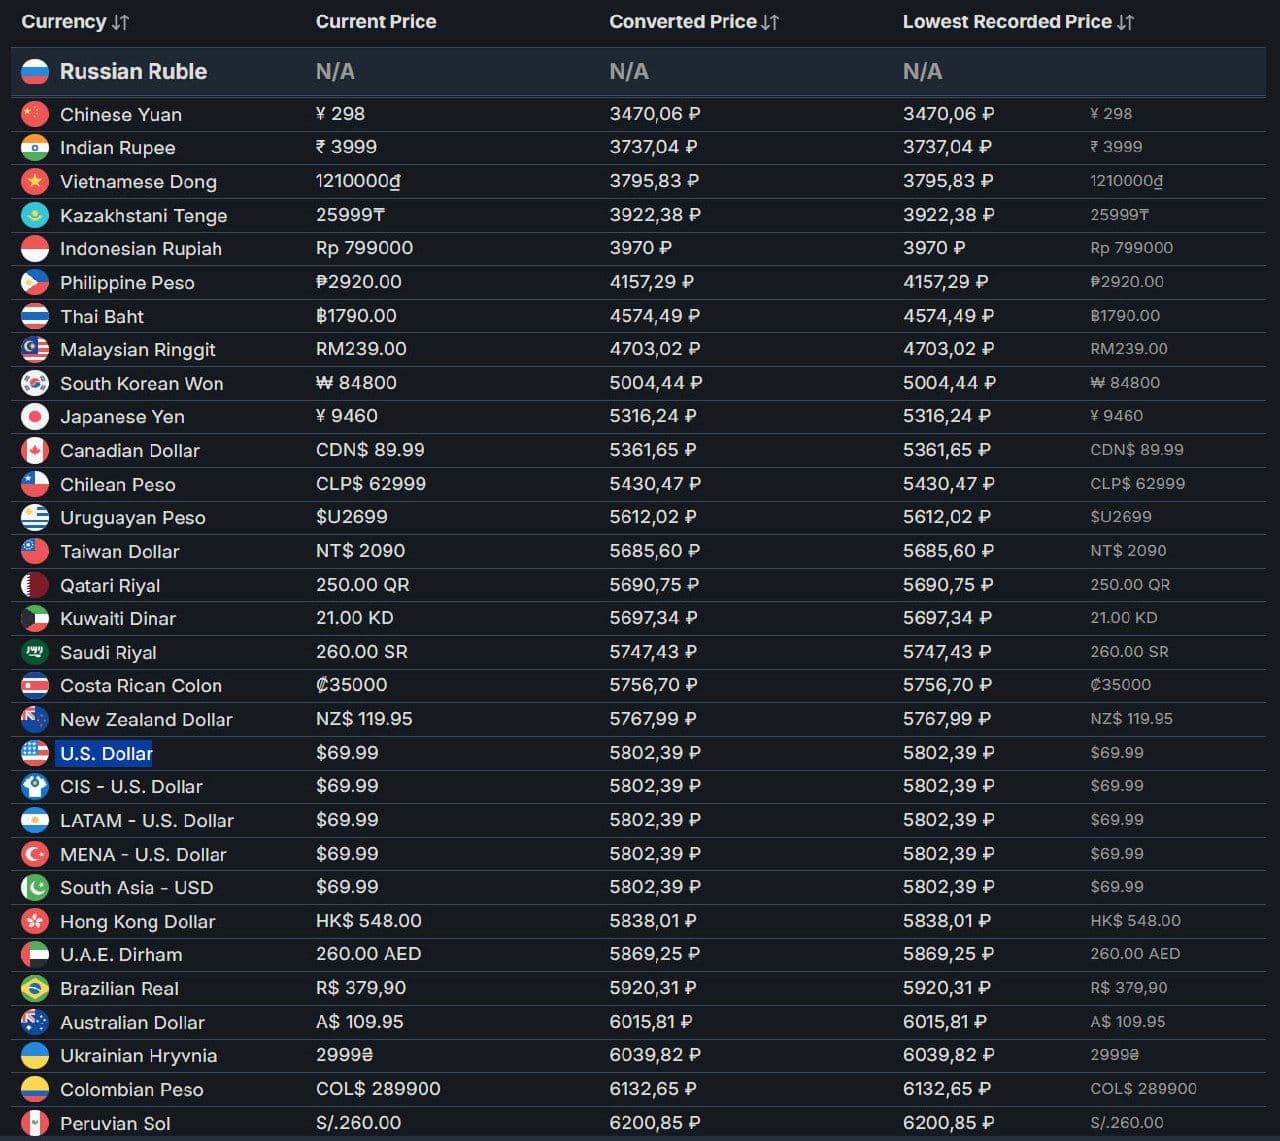Click Vietnamese Dong lowest recorded price value
1280x1141 pixels.
coord(948,181)
